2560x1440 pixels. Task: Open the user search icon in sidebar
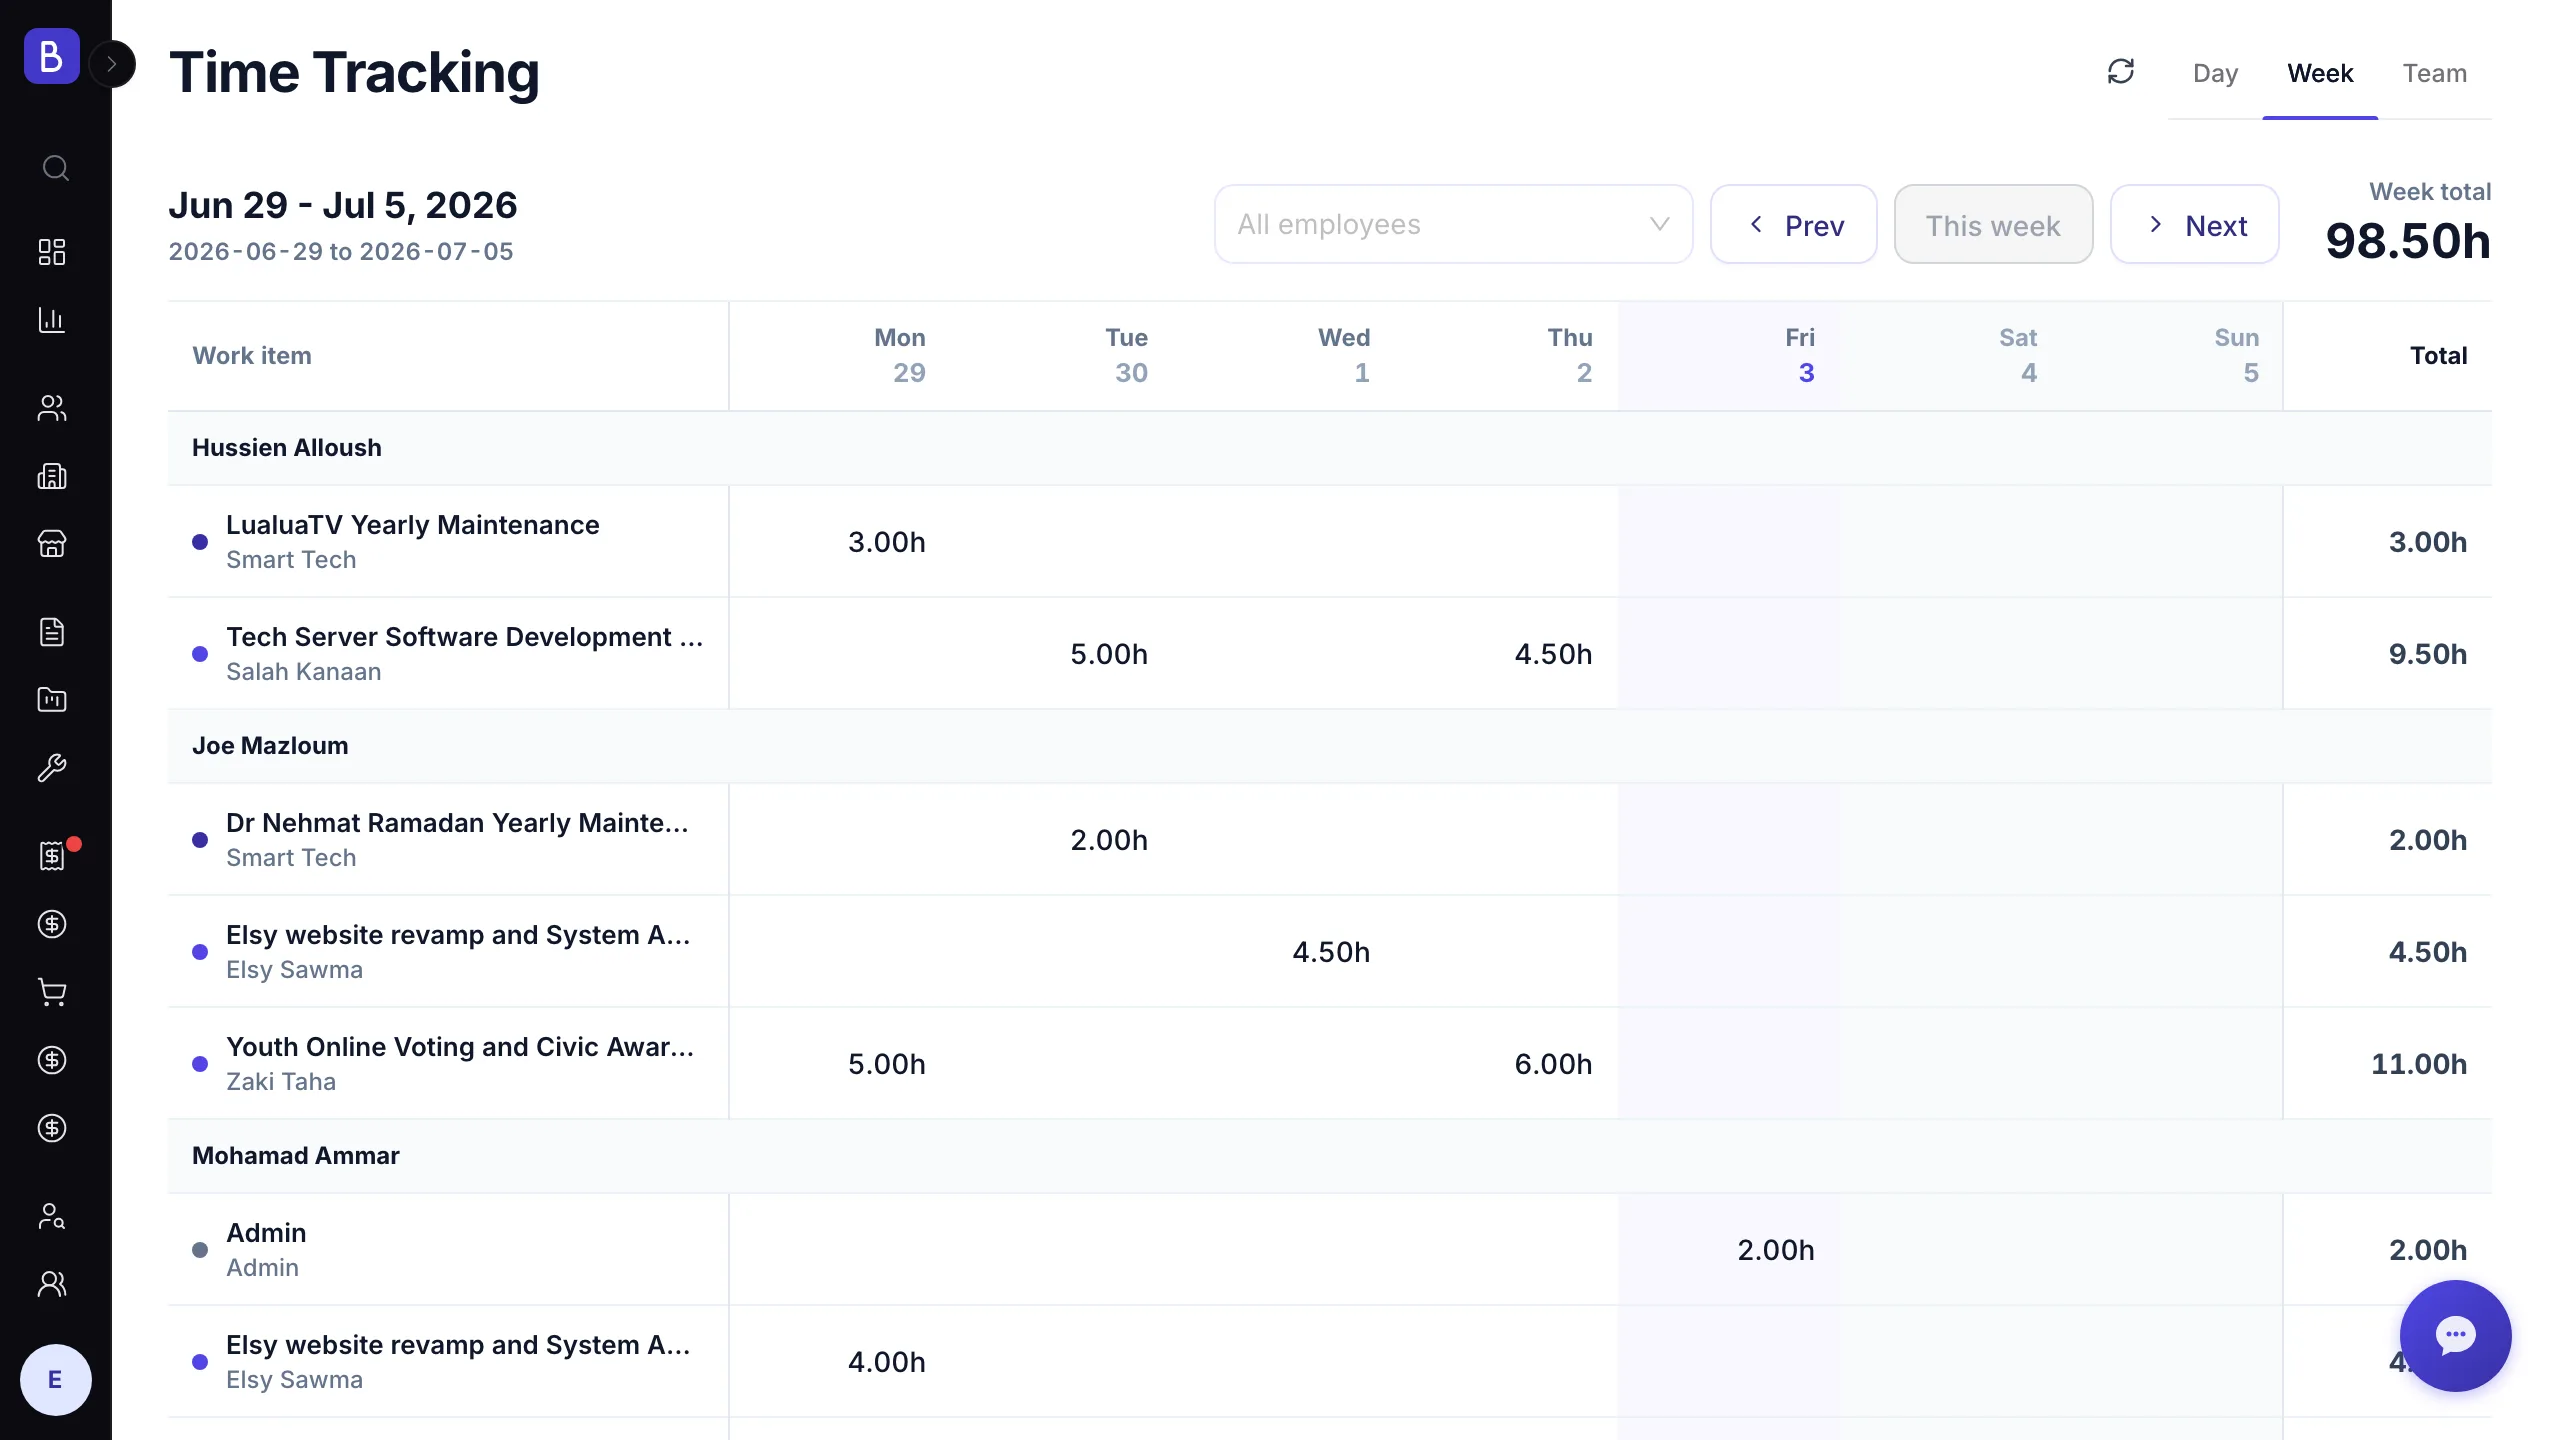pos(52,1216)
